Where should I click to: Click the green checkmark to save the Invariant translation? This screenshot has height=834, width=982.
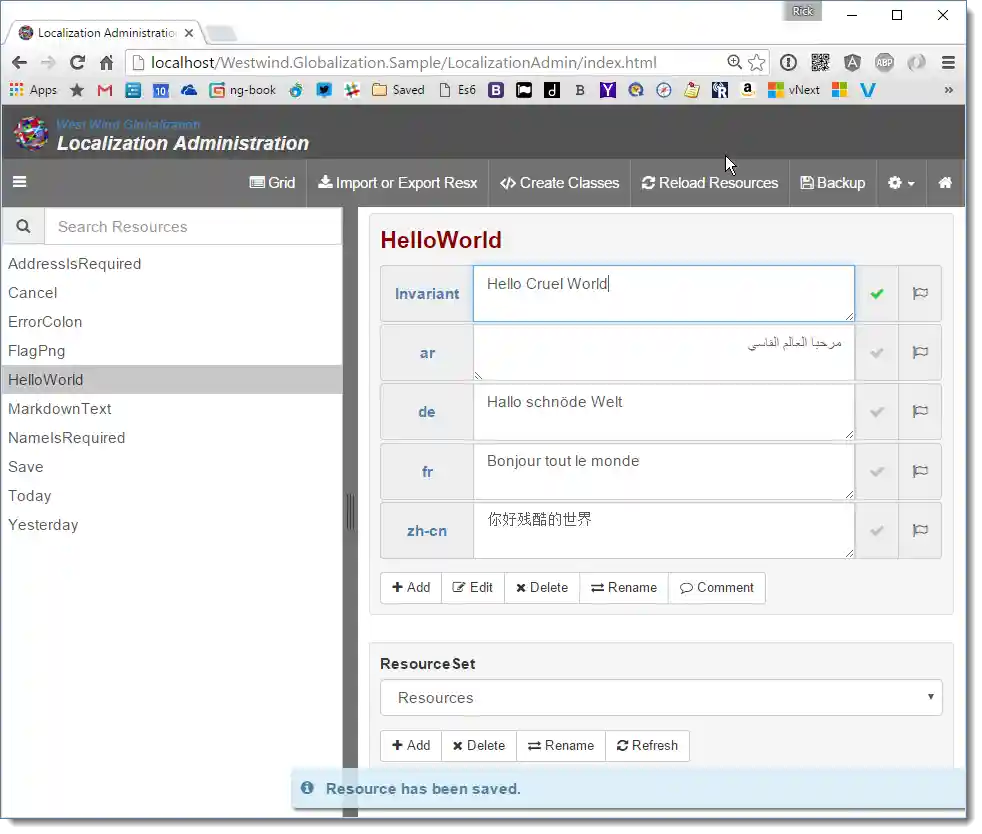(877, 293)
